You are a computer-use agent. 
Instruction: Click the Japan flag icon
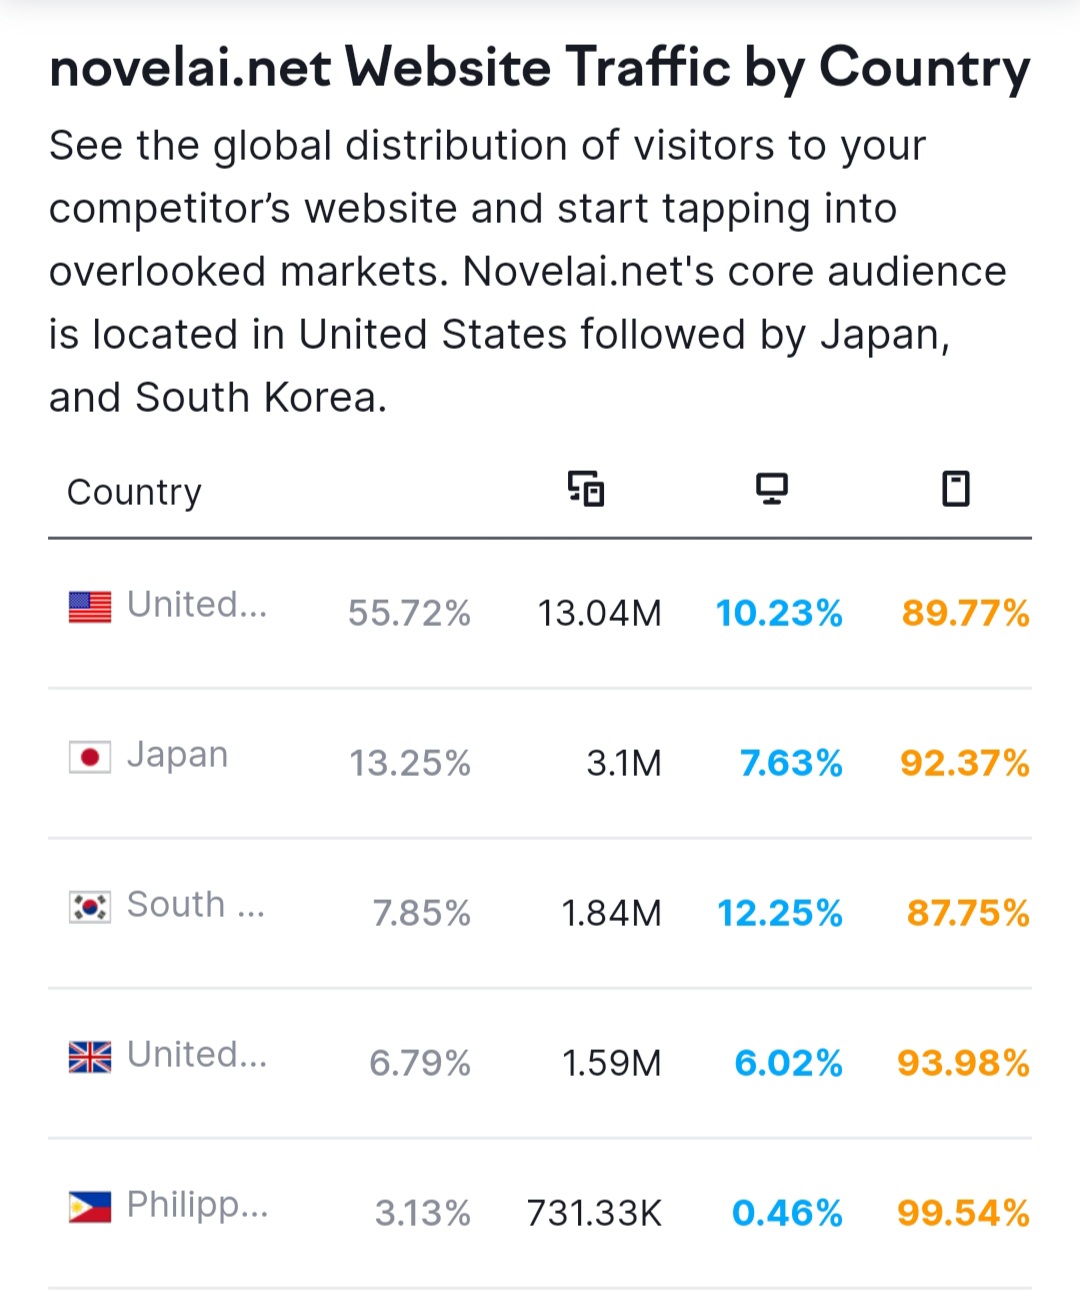pos(90,757)
